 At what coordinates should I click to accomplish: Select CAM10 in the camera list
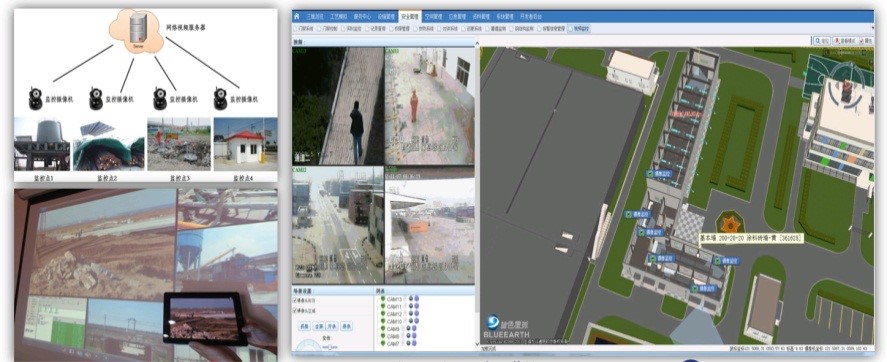click(394, 321)
